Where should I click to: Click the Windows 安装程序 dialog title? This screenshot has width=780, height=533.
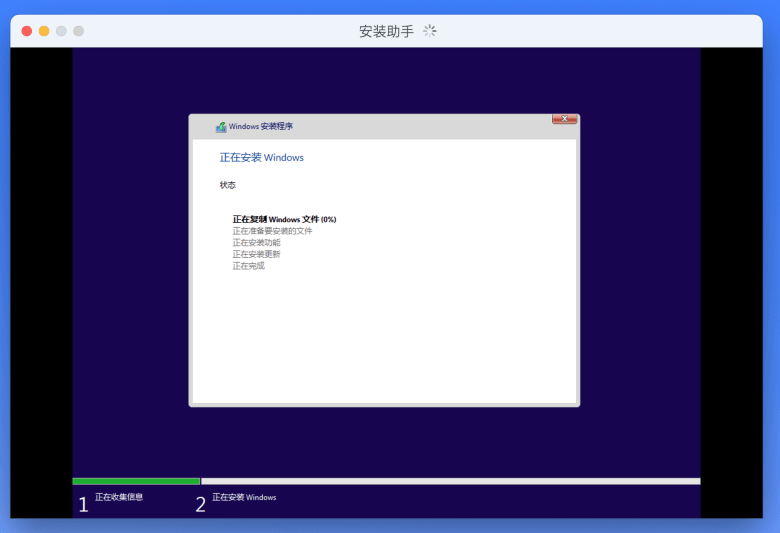pos(261,126)
